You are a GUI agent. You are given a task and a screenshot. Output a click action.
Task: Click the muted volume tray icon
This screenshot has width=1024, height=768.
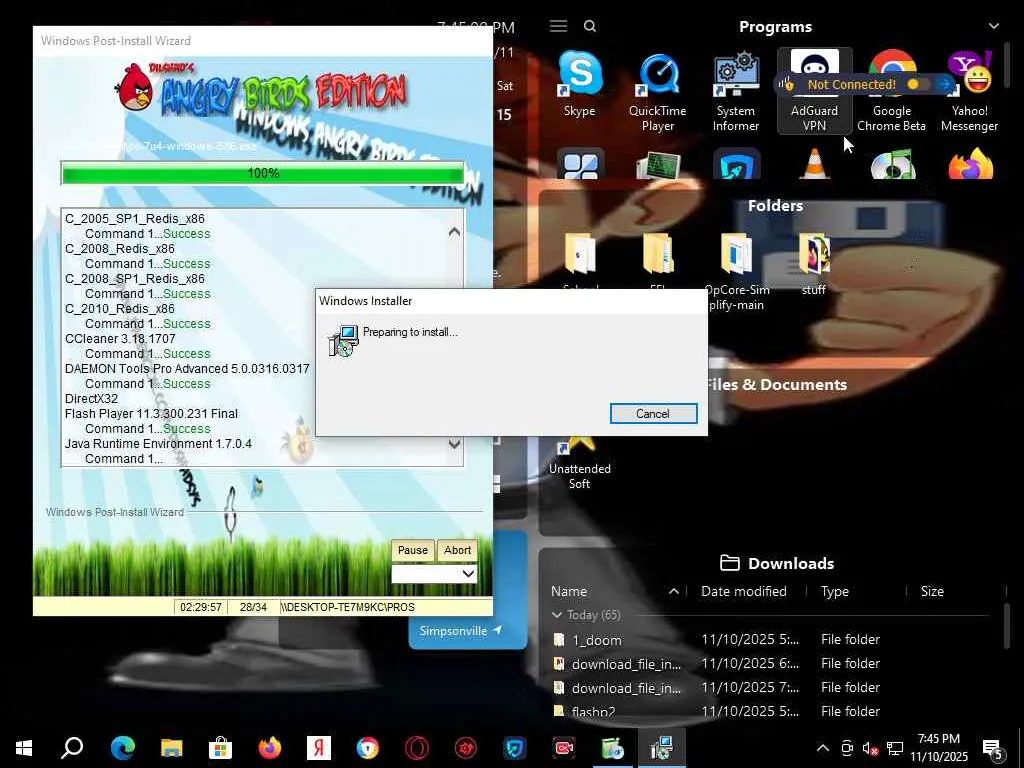click(x=871, y=748)
